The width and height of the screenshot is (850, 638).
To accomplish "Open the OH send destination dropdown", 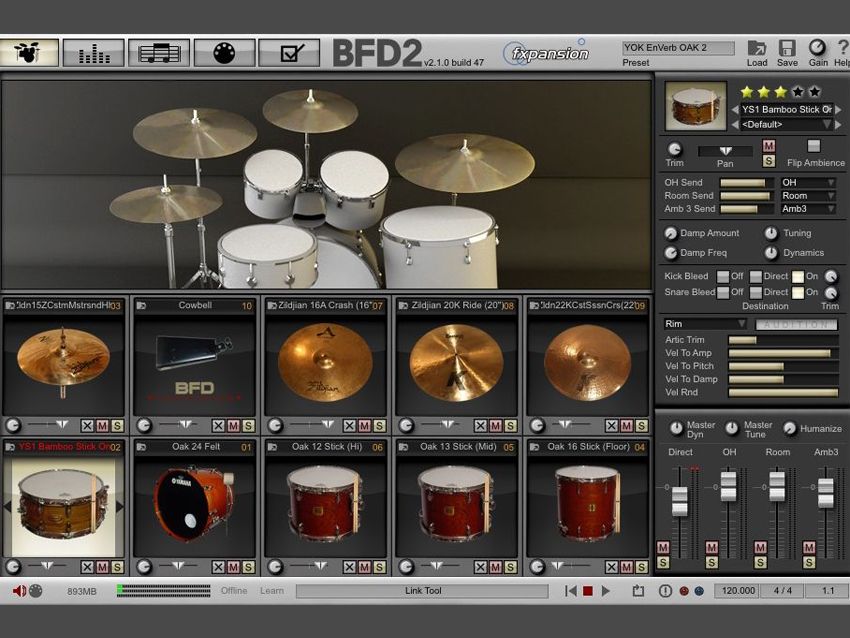I will [x=808, y=183].
